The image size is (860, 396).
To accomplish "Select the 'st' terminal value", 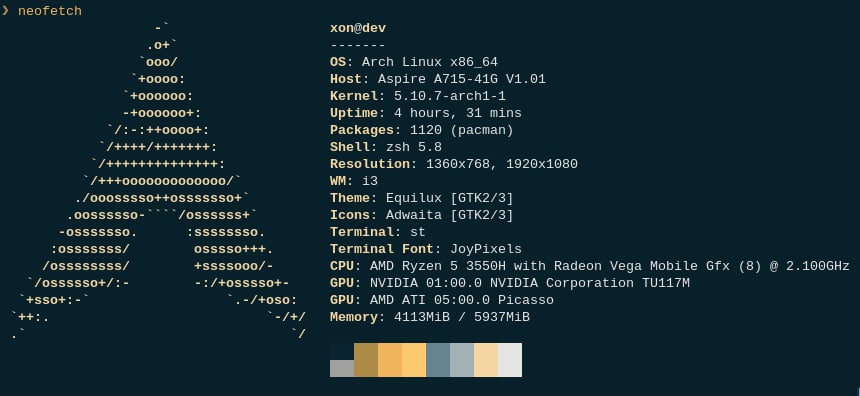I will (x=418, y=232).
